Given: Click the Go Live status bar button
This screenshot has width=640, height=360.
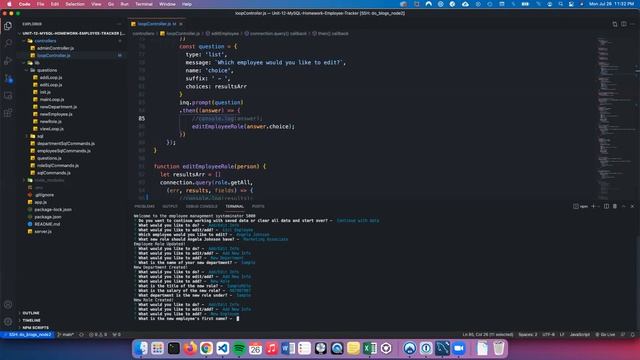Looking at the screenshot, I should pos(605,335).
